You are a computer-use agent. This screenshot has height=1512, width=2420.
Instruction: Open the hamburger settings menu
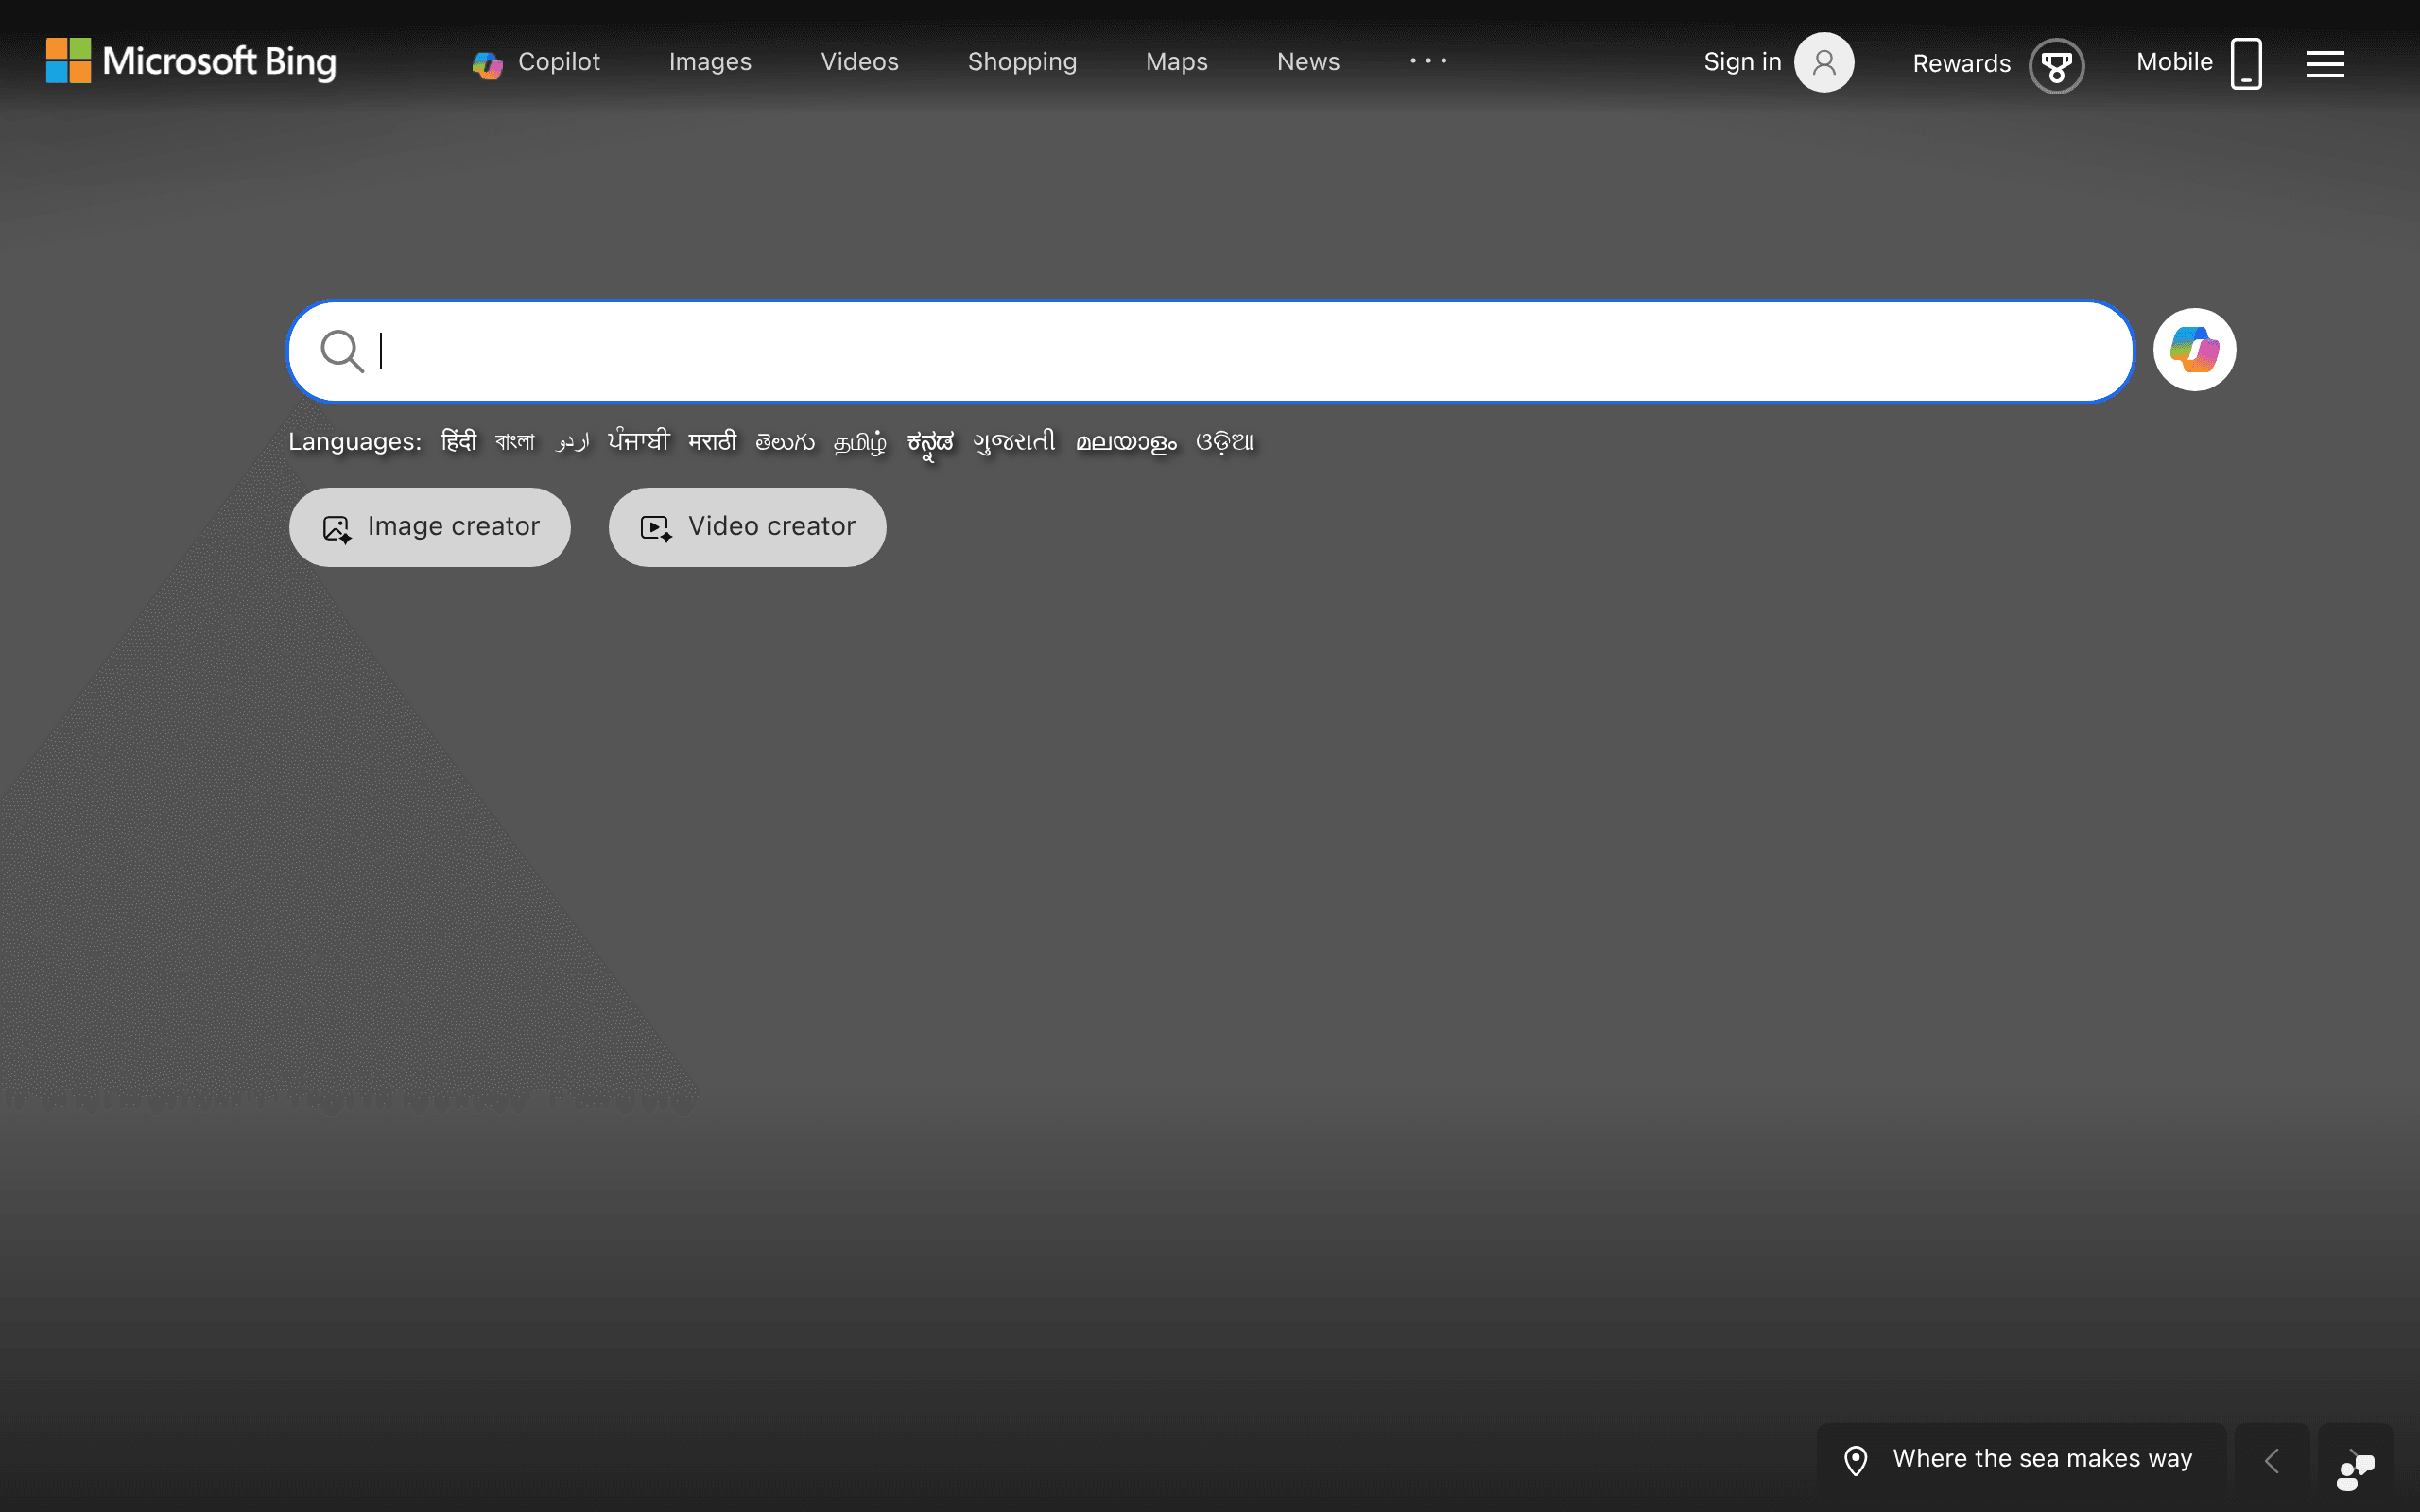(2325, 64)
